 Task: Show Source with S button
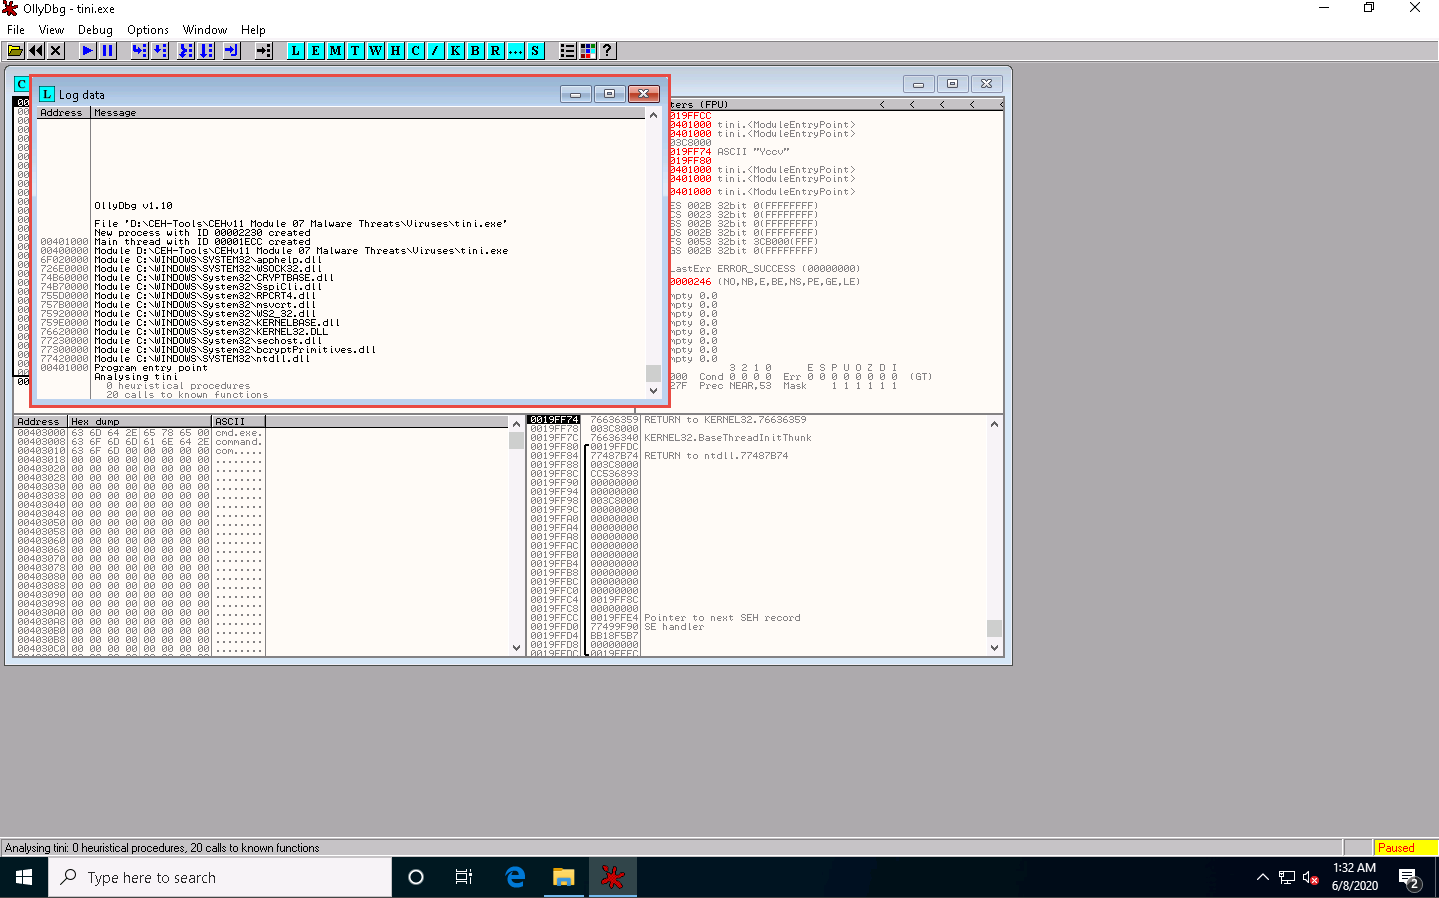click(x=535, y=50)
